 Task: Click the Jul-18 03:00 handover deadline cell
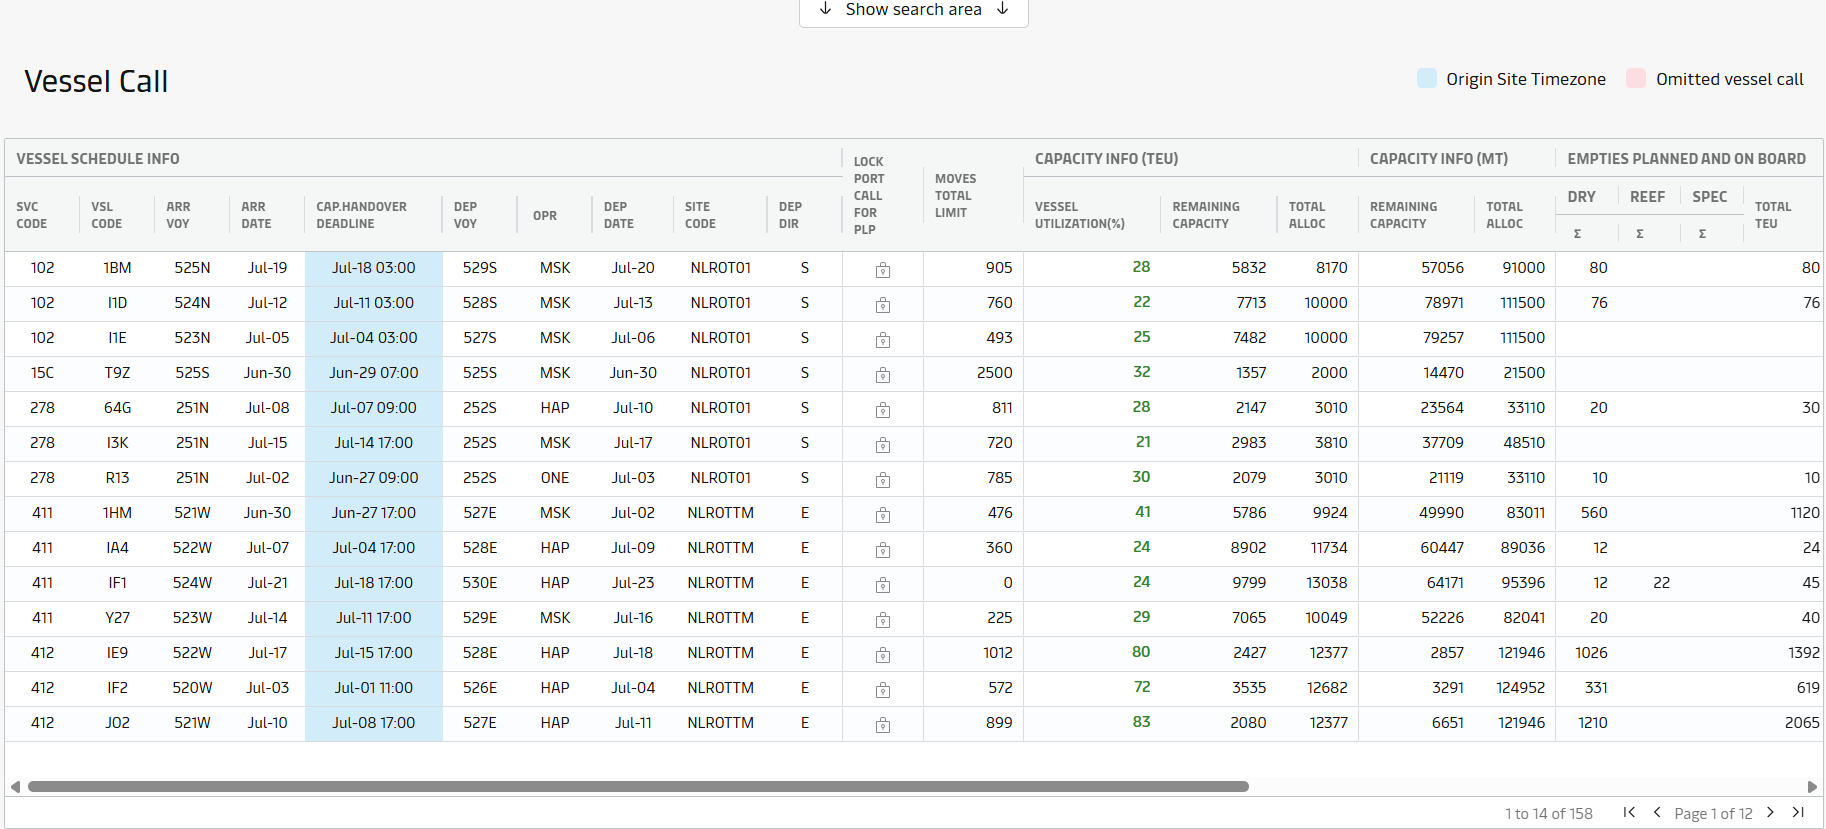[x=373, y=268]
